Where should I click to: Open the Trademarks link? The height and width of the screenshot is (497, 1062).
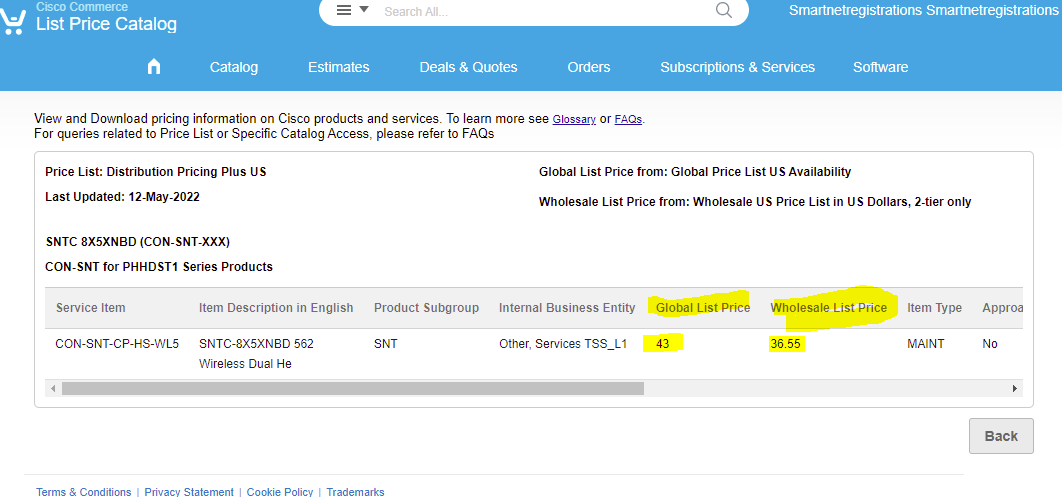pyautogui.click(x=356, y=492)
